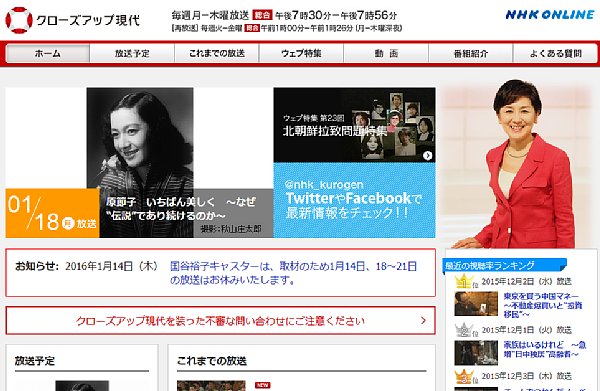The width and height of the screenshot is (600, 391).
Task: Go to the 動画 tab
Action: (386, 53)
